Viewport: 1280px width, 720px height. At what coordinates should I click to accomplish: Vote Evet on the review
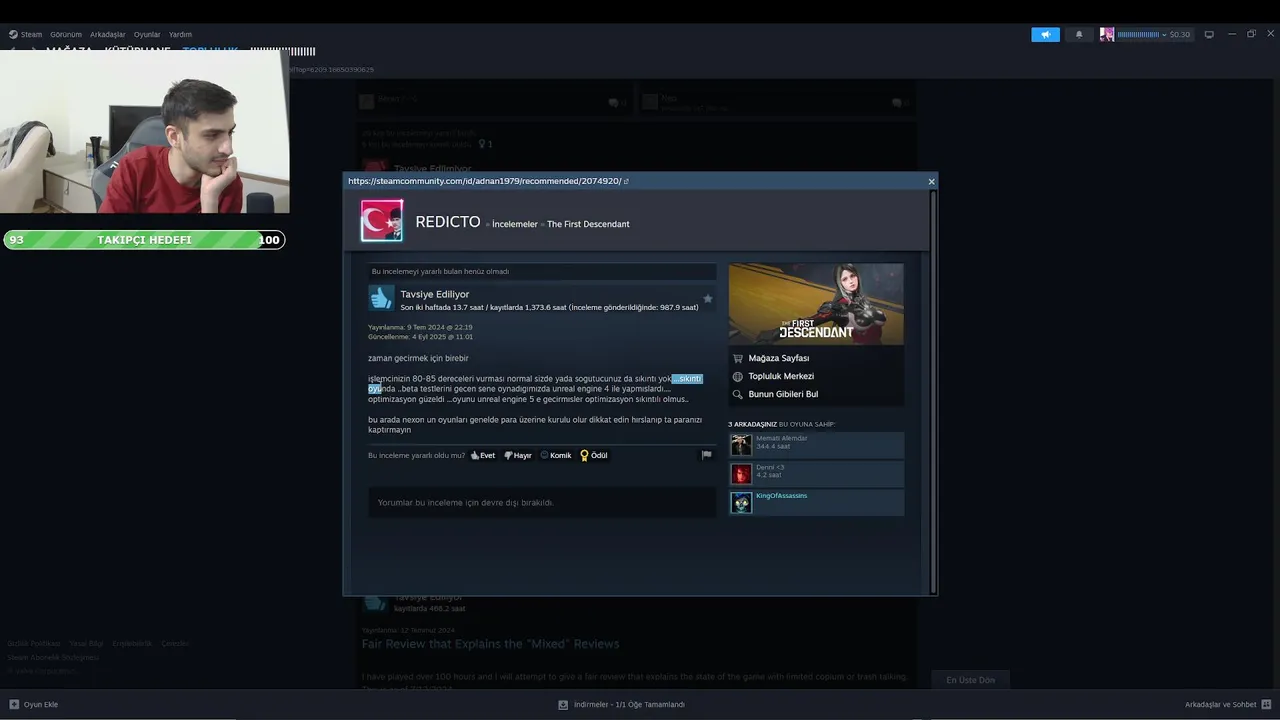coord(483,455)
